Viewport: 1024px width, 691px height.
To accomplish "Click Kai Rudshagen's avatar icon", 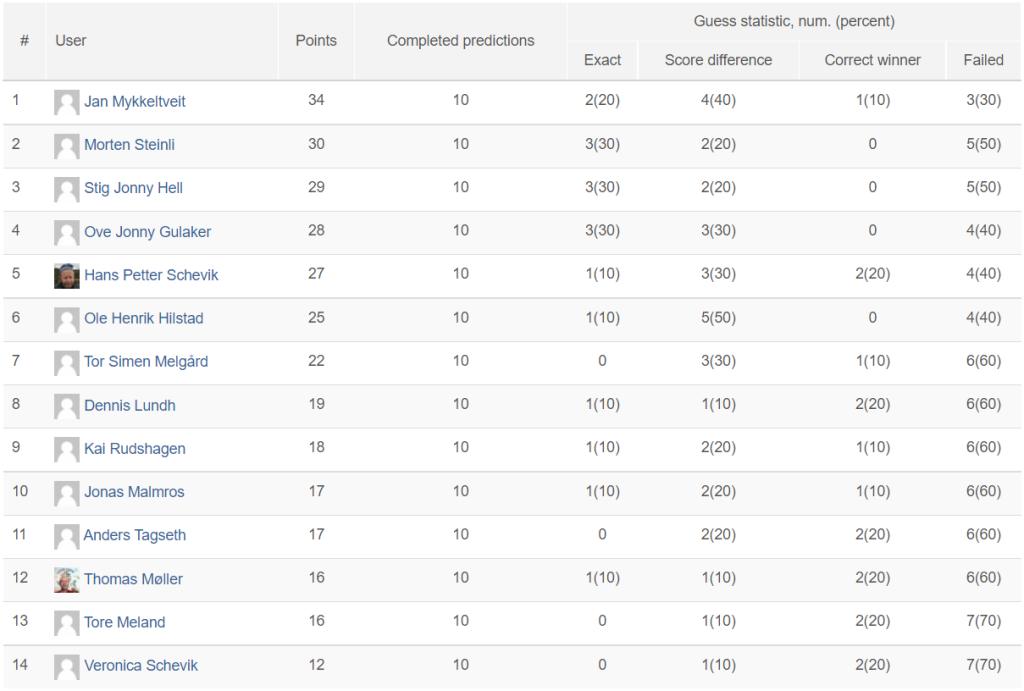I will 67,449.
